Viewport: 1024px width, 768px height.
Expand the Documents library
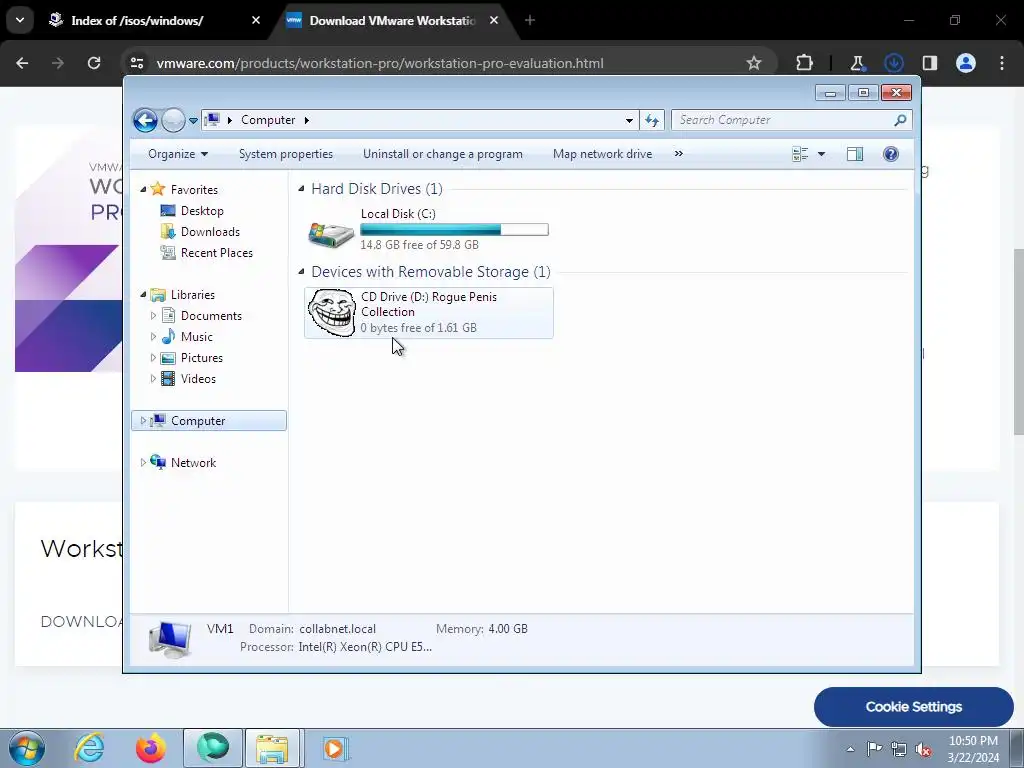[x=153, y=315]
